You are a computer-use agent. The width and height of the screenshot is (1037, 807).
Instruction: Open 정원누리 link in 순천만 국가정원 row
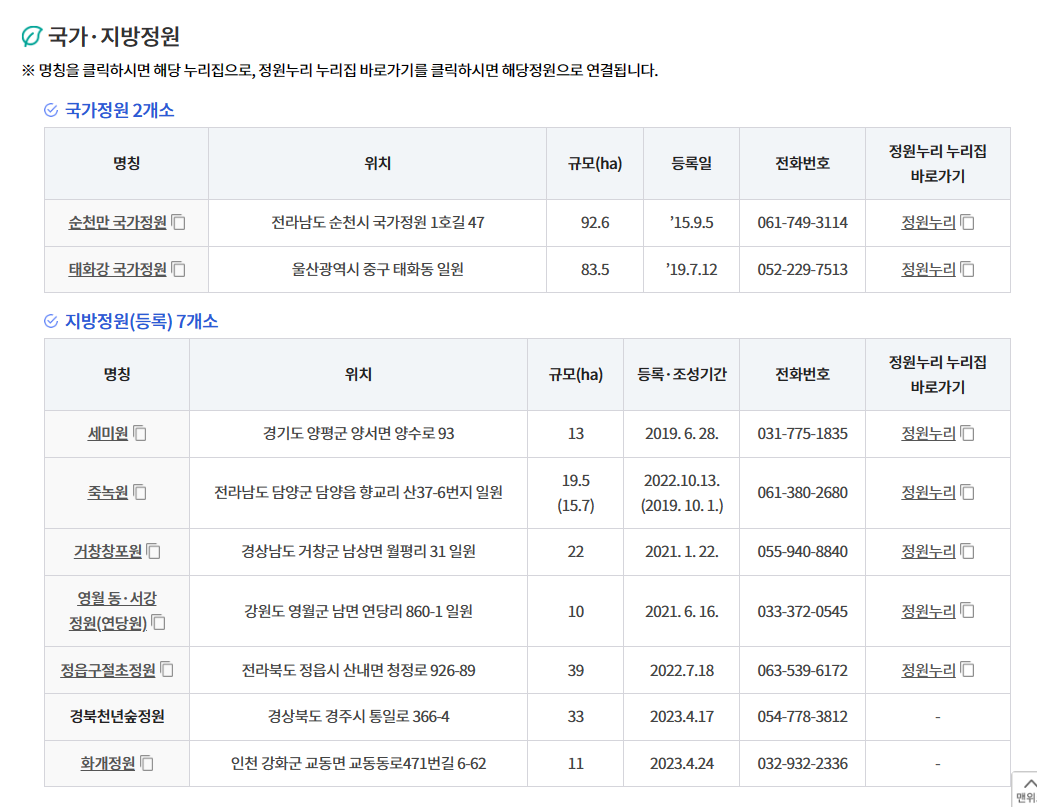tap(928, 223)
